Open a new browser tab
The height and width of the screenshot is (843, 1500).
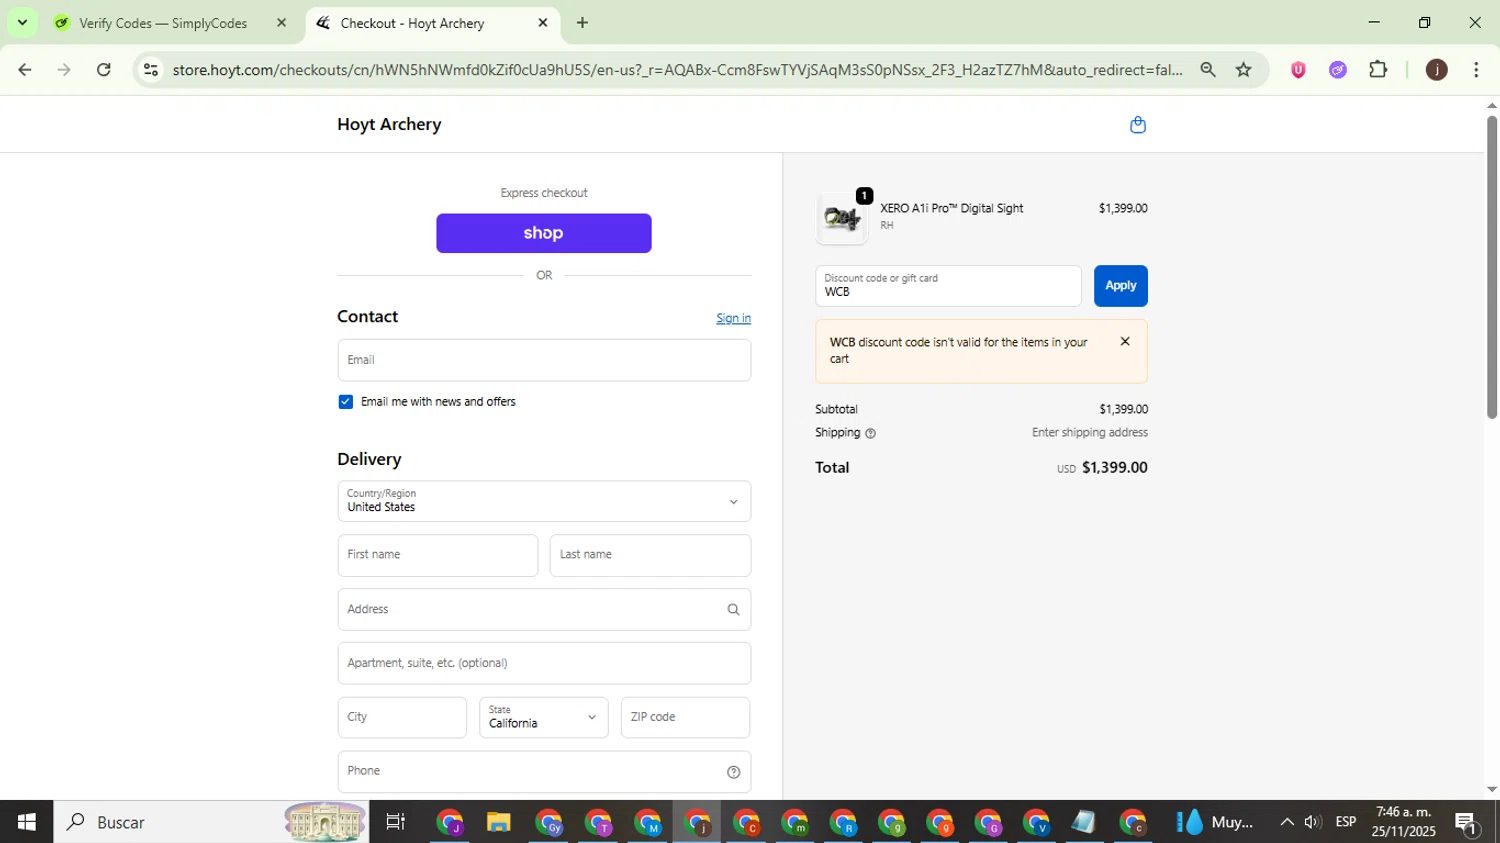[x=582, y=23]
